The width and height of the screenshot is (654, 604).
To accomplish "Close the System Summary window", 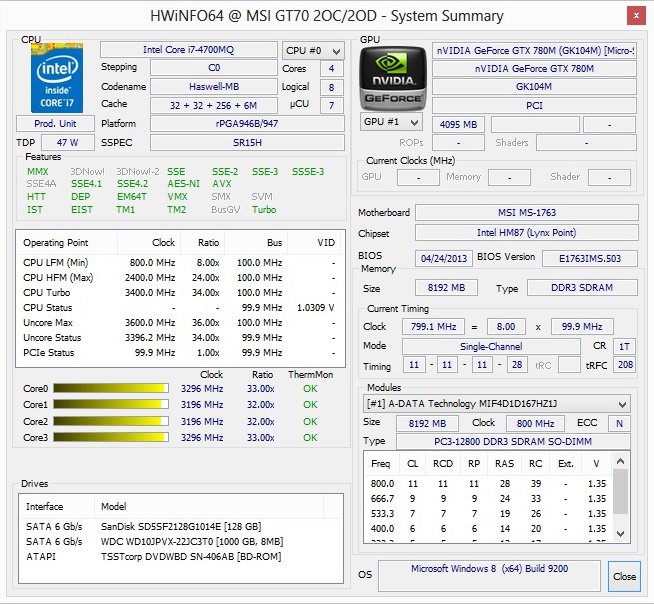I will pyautogui.click(x=636, y=16).
